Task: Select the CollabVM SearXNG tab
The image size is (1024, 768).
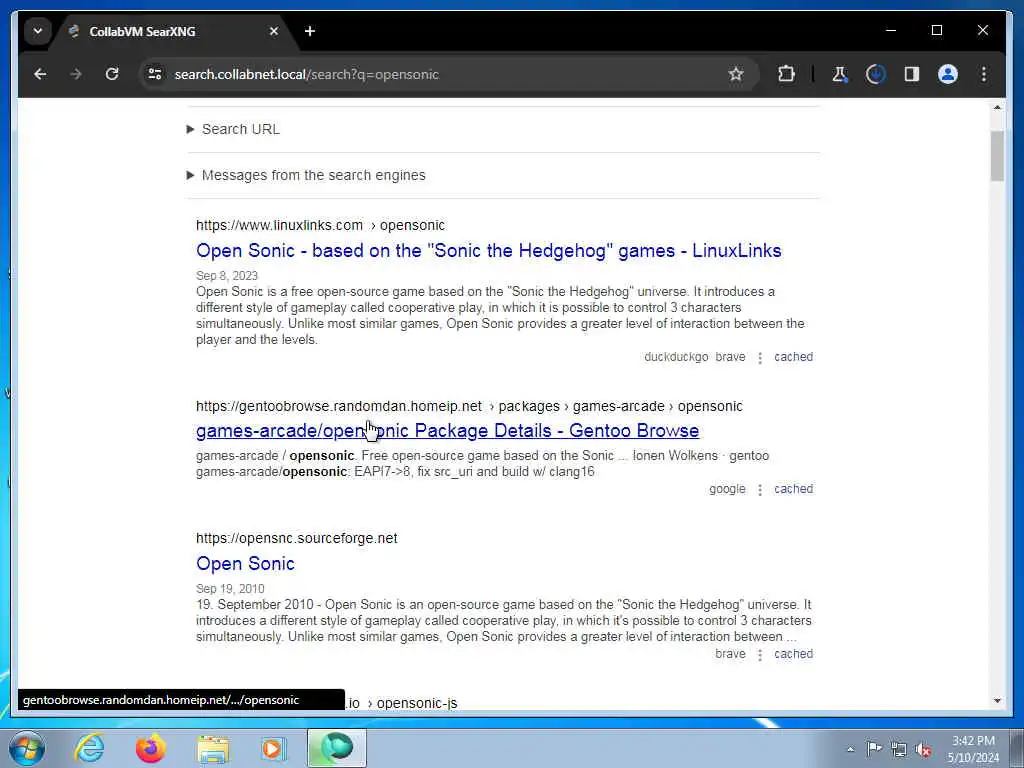Action: (171, 32)
